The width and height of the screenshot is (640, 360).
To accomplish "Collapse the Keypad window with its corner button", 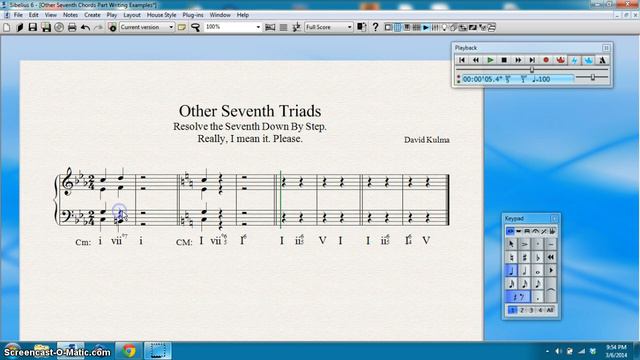I will pyautogui.click(x=554, y=219).
